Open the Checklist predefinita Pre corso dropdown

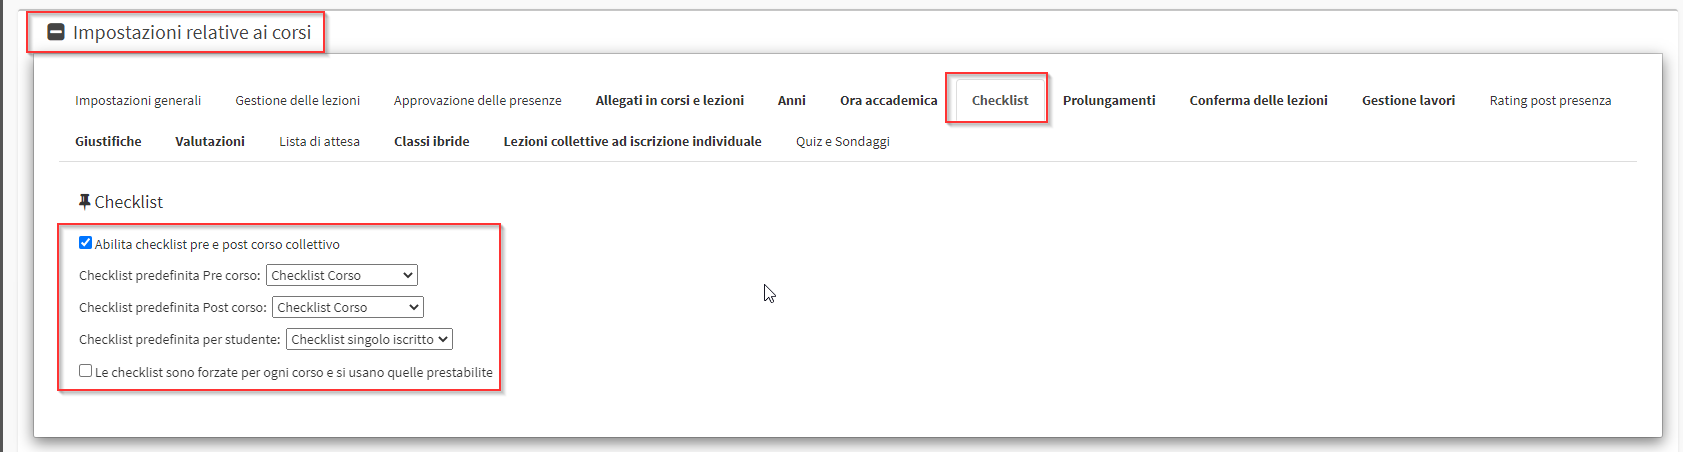[x=342, y=275]
